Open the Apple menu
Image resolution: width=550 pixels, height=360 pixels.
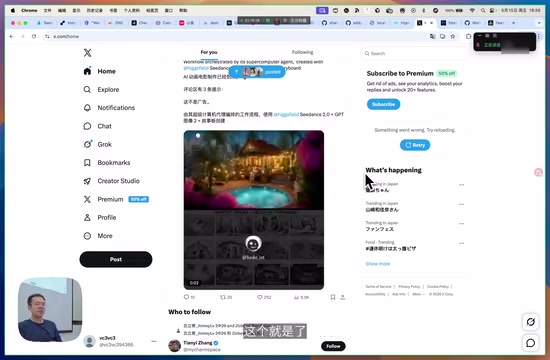coord(13,11)
